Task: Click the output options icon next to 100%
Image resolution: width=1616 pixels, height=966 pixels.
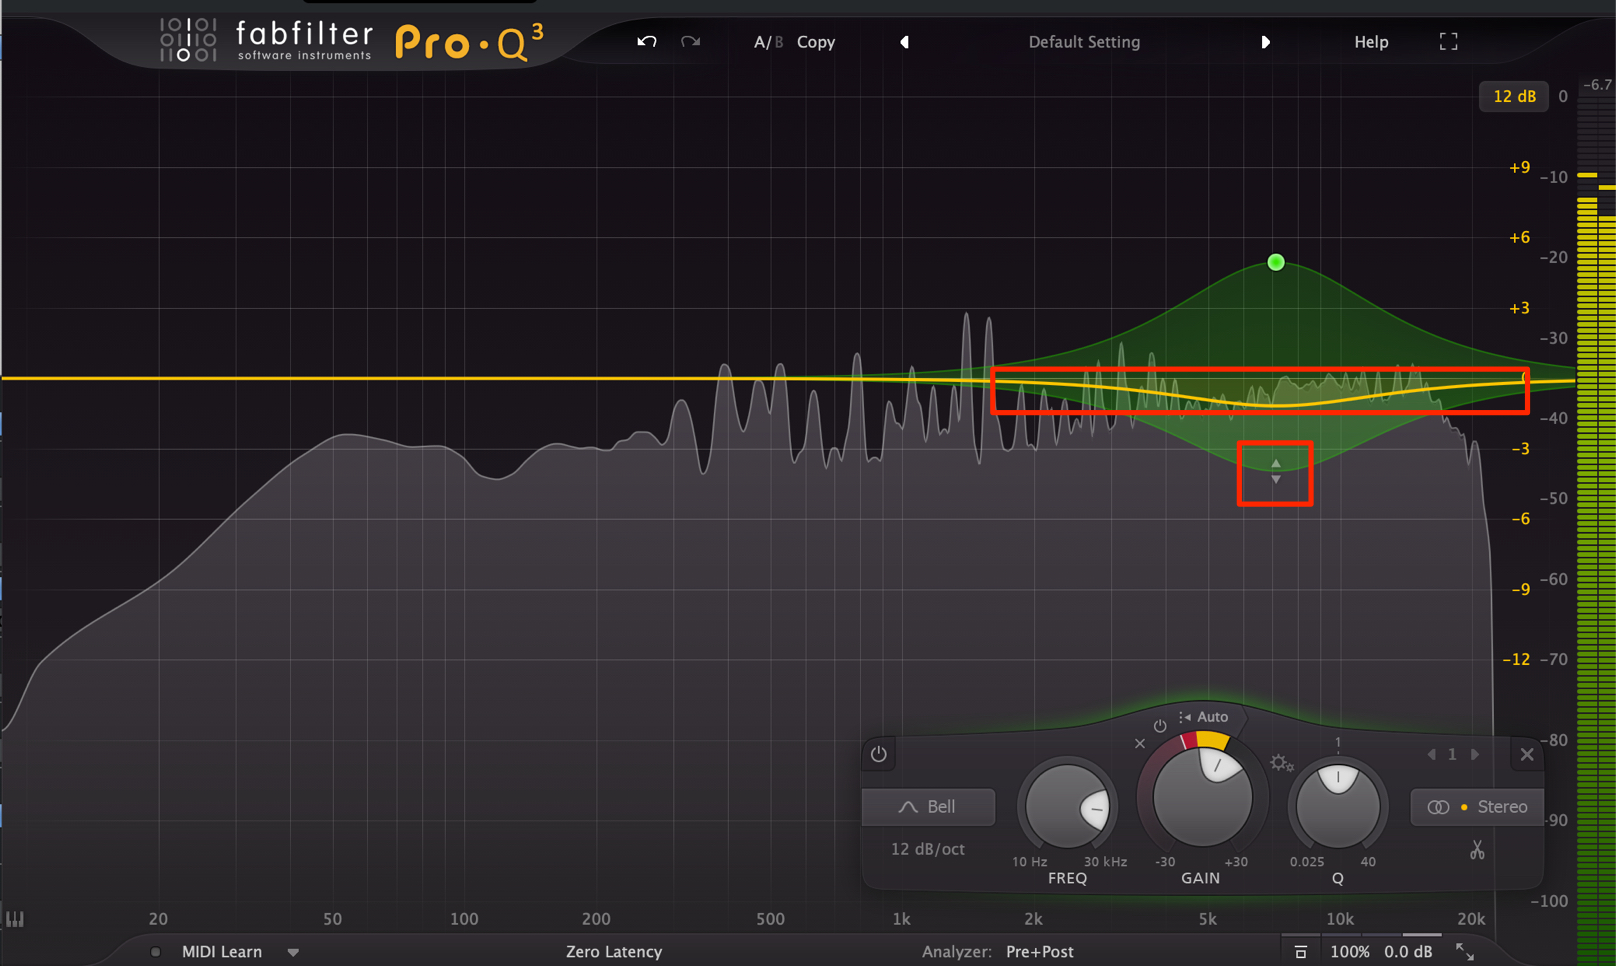Action: point(1300,952)
